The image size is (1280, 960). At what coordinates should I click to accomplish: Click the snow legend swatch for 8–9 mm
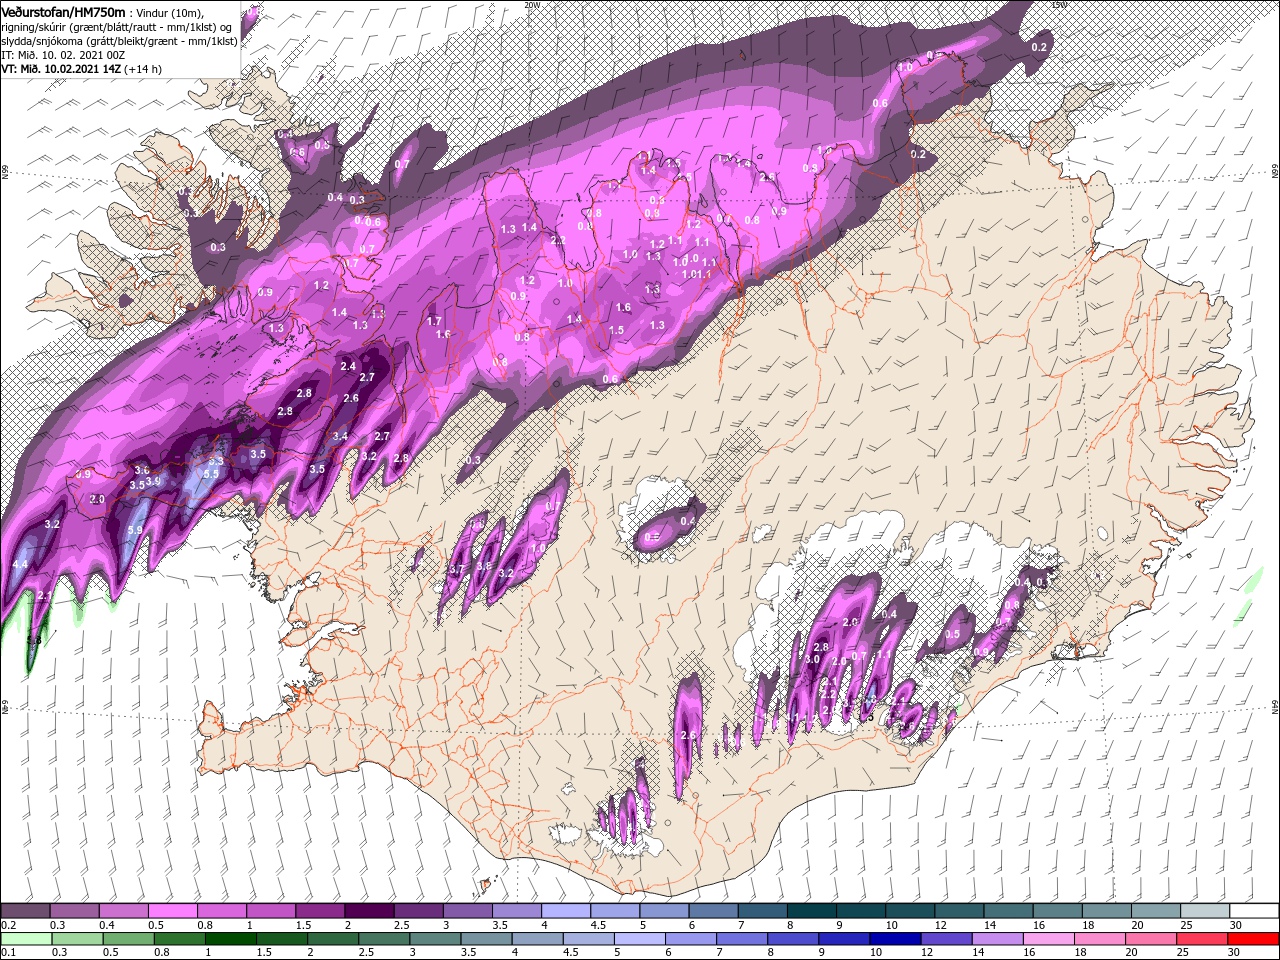pos(812,911)
